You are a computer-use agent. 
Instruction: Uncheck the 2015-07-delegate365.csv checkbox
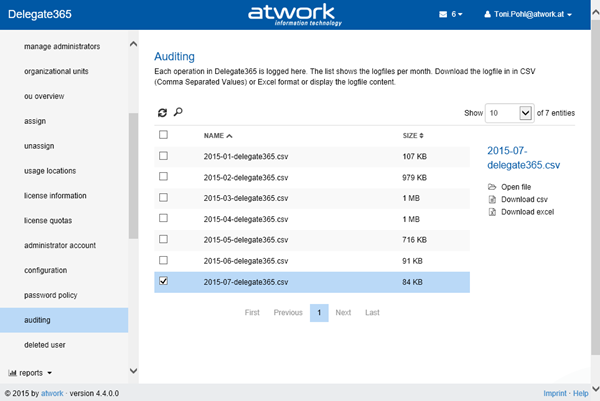pyautogui.click(x=163, y=281)
